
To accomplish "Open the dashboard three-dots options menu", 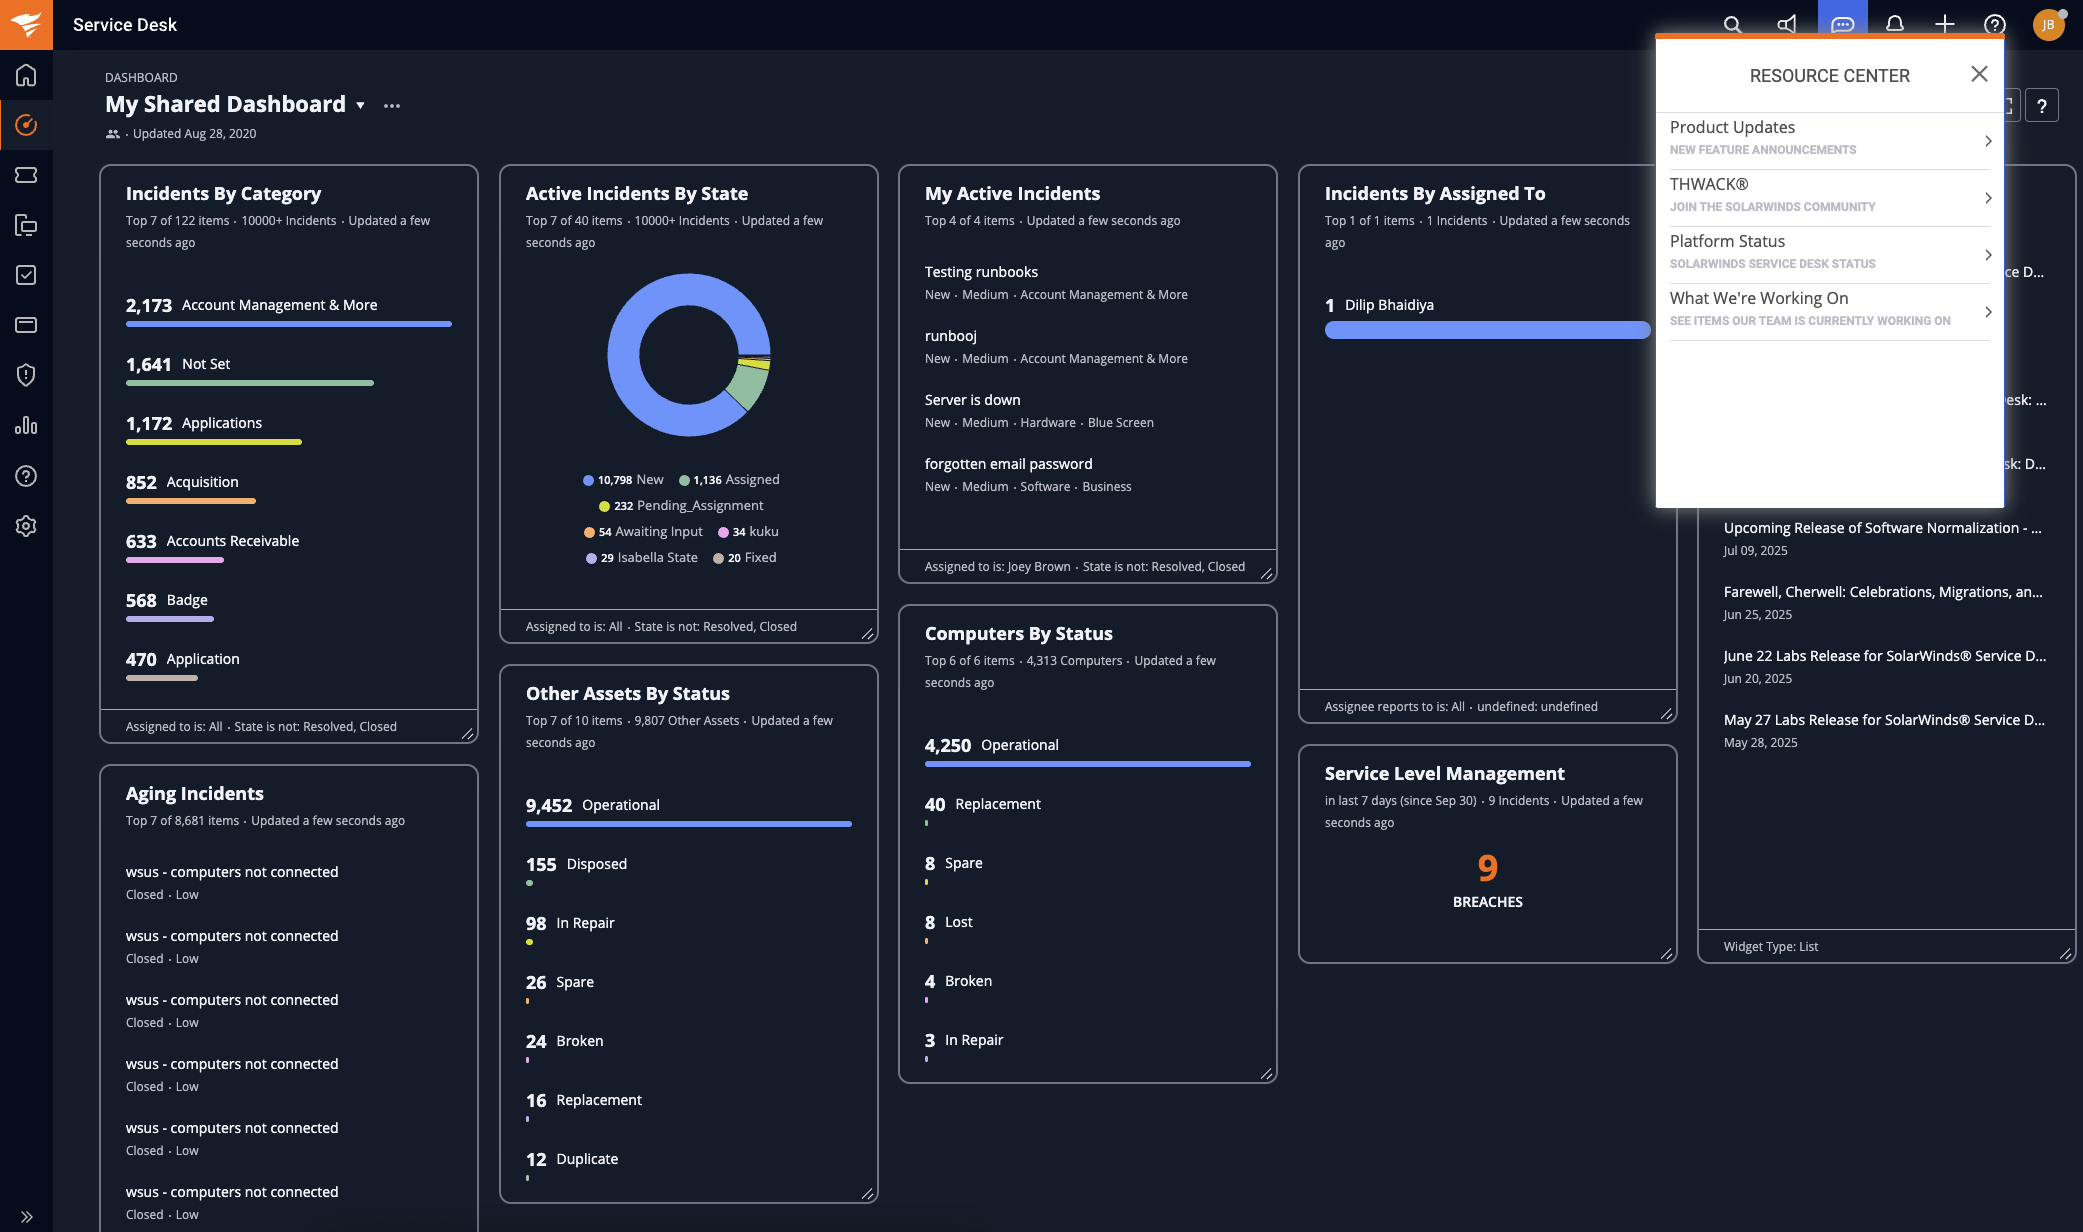I will click(x=392, y=105).
